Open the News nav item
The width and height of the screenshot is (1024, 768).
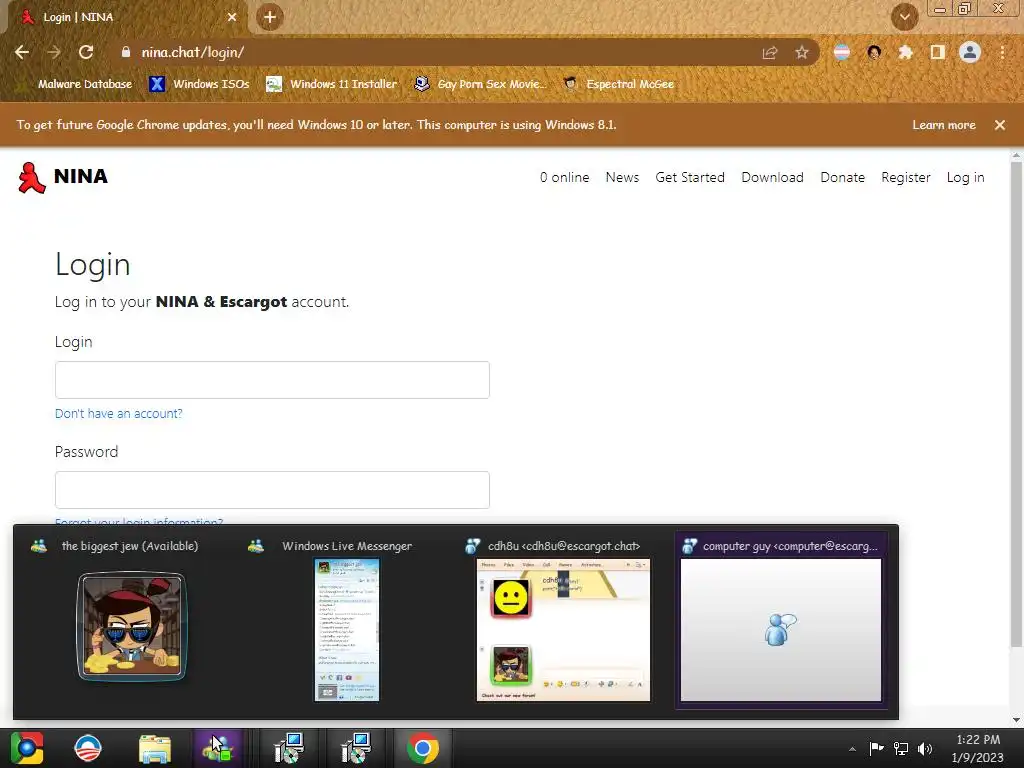tap(622, 177)
